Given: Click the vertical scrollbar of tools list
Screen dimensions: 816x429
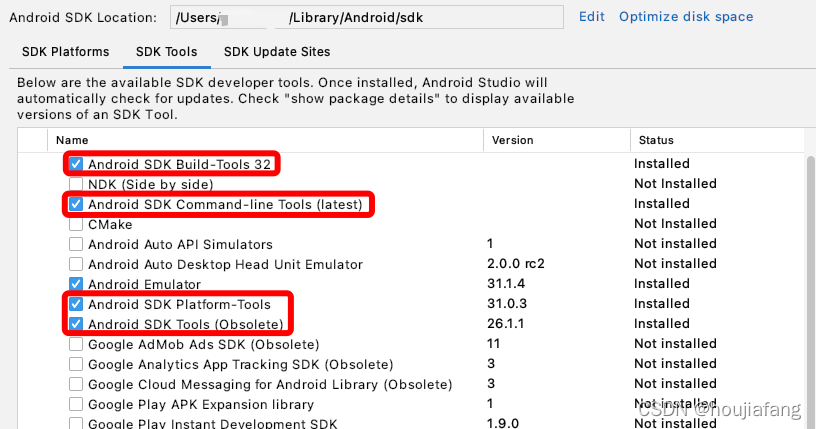Looking at the screenshot, I should [811, 292].
